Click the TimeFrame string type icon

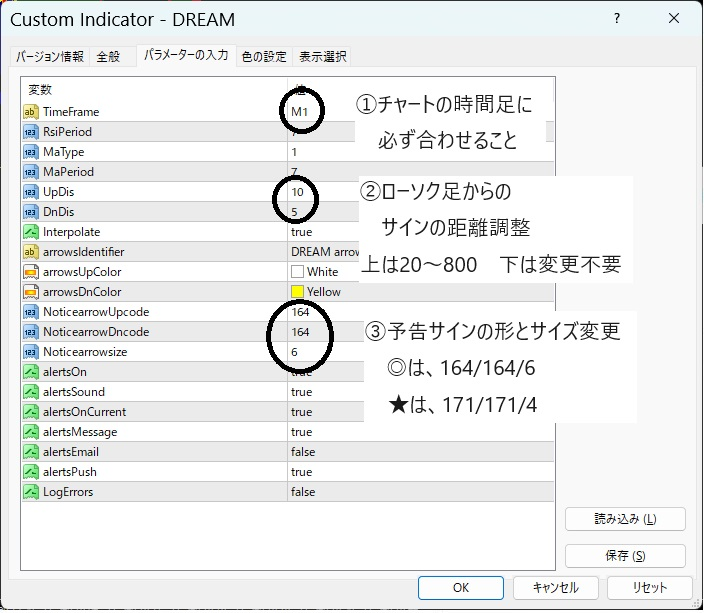pyautogui.click(x=31, y=111)
